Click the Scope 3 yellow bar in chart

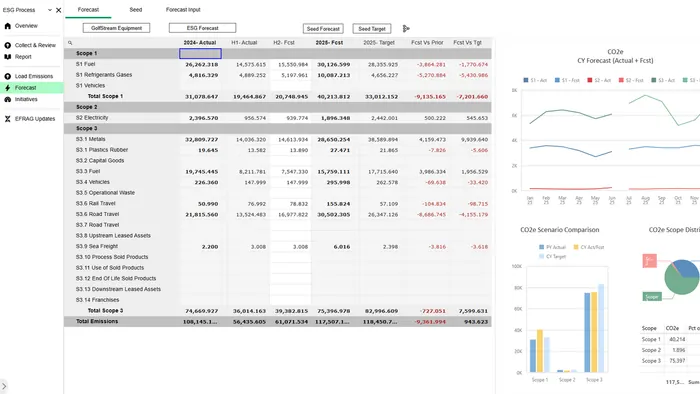pos(594,332)
